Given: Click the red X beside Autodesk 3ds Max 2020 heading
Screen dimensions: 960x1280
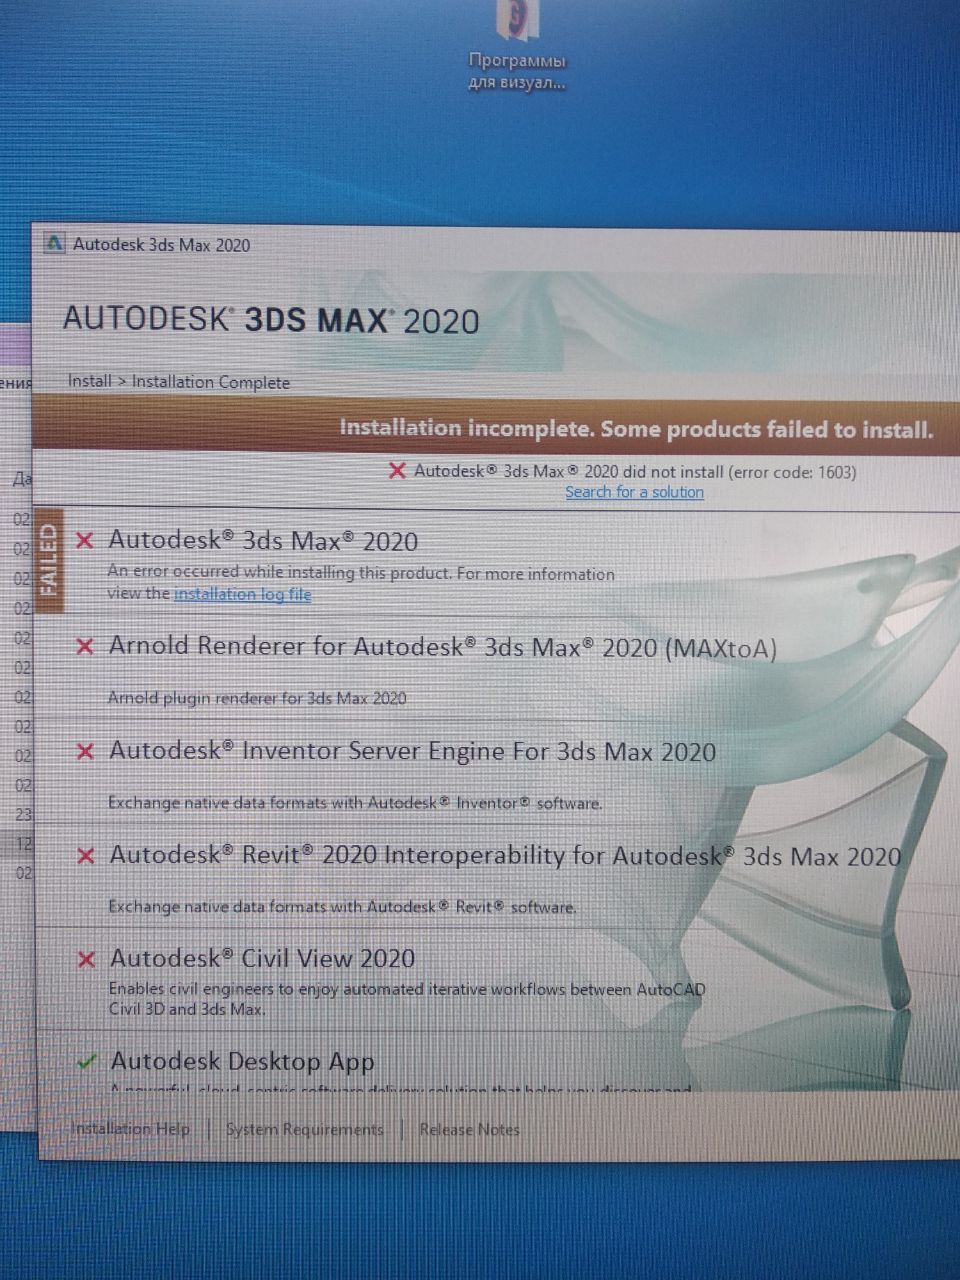Looking at the screenshot, I should click(x=85, y=541).
